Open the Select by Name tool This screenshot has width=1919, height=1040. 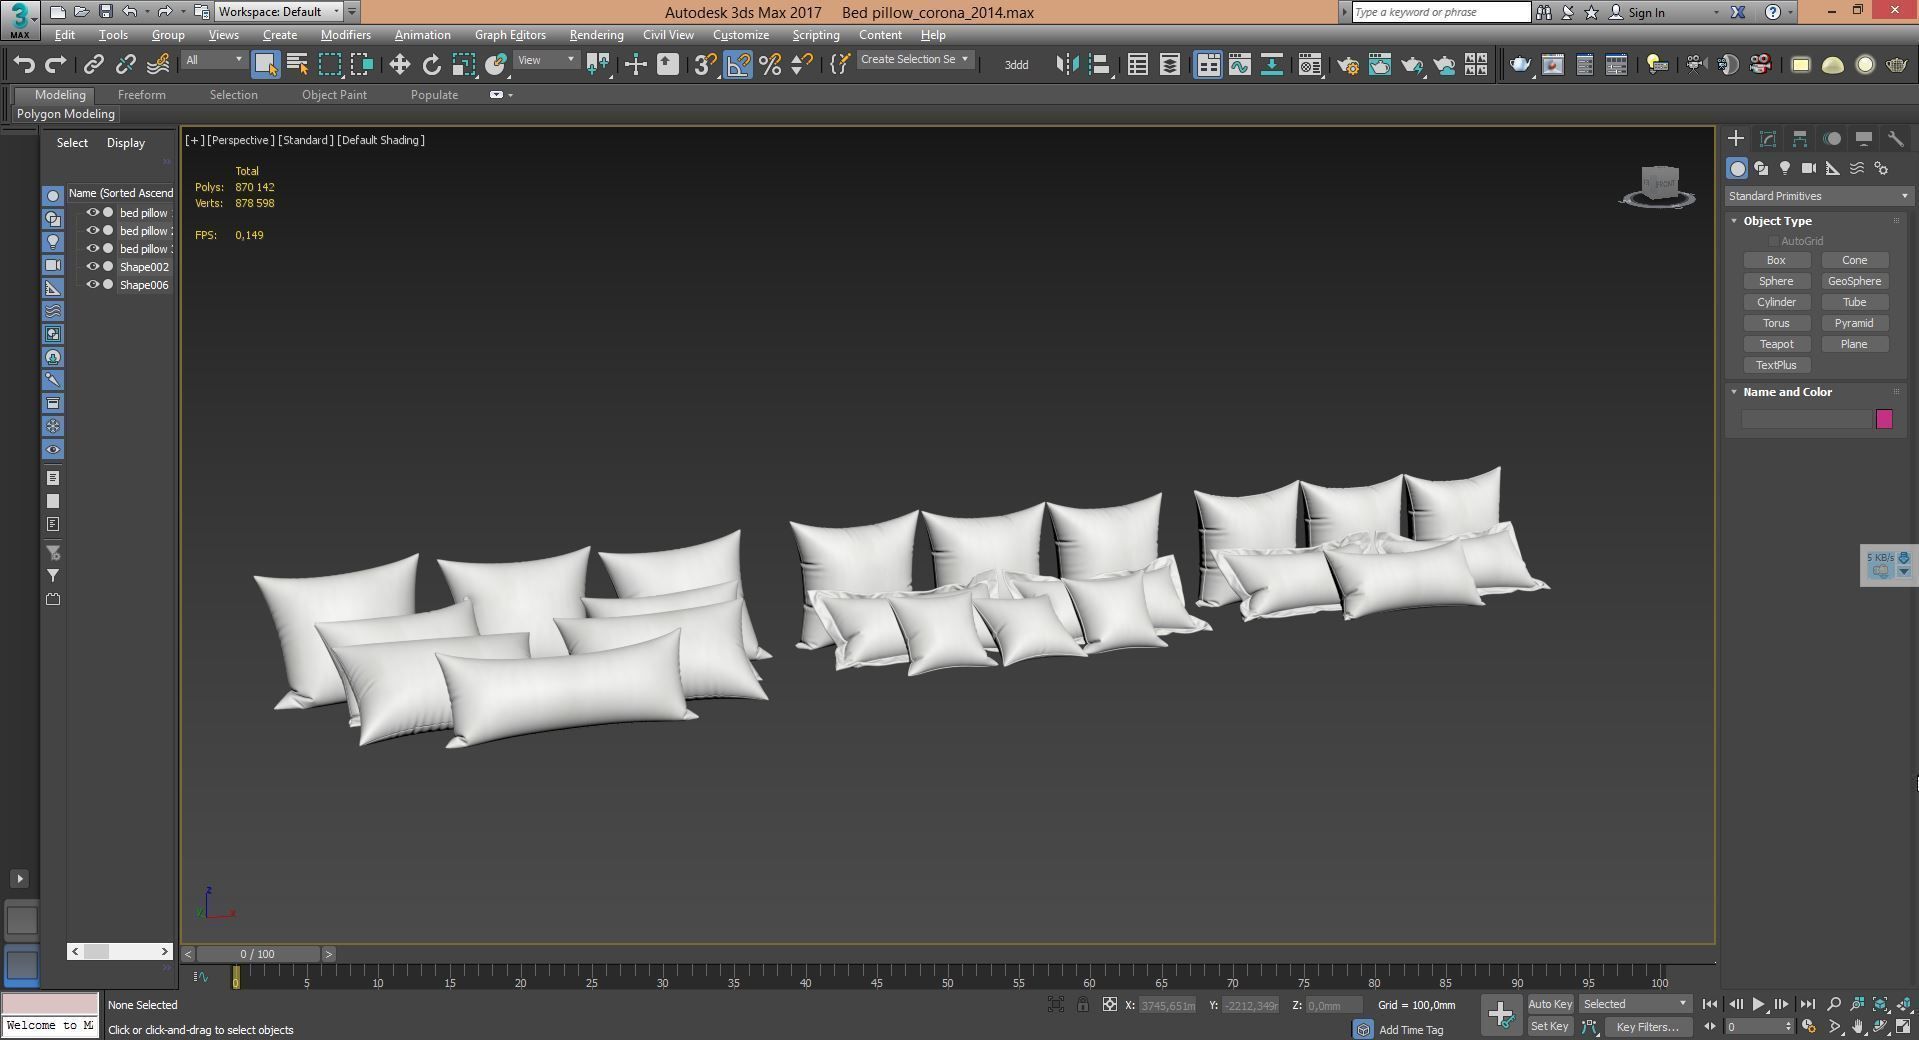coord(297,65)
